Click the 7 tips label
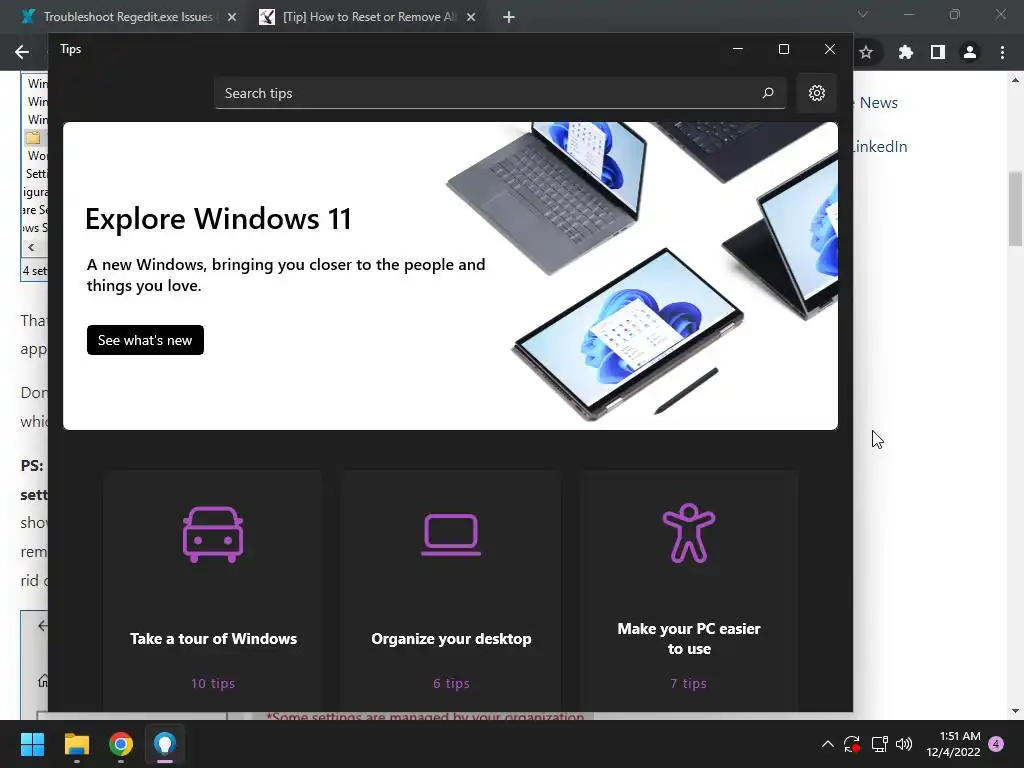This screenshot has width=1024, height=768. [688, 683]
